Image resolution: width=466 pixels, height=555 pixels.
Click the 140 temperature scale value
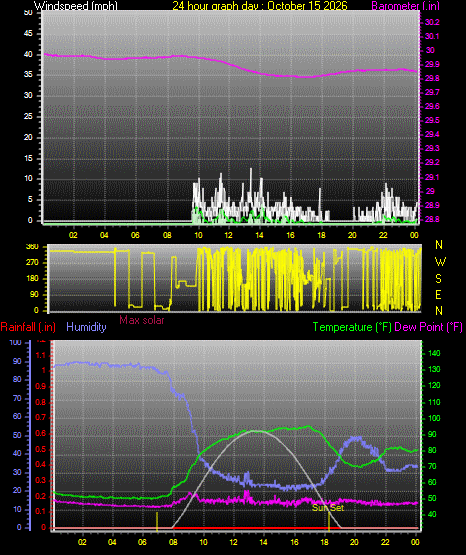pyautogui.click(x=434, y=353)
